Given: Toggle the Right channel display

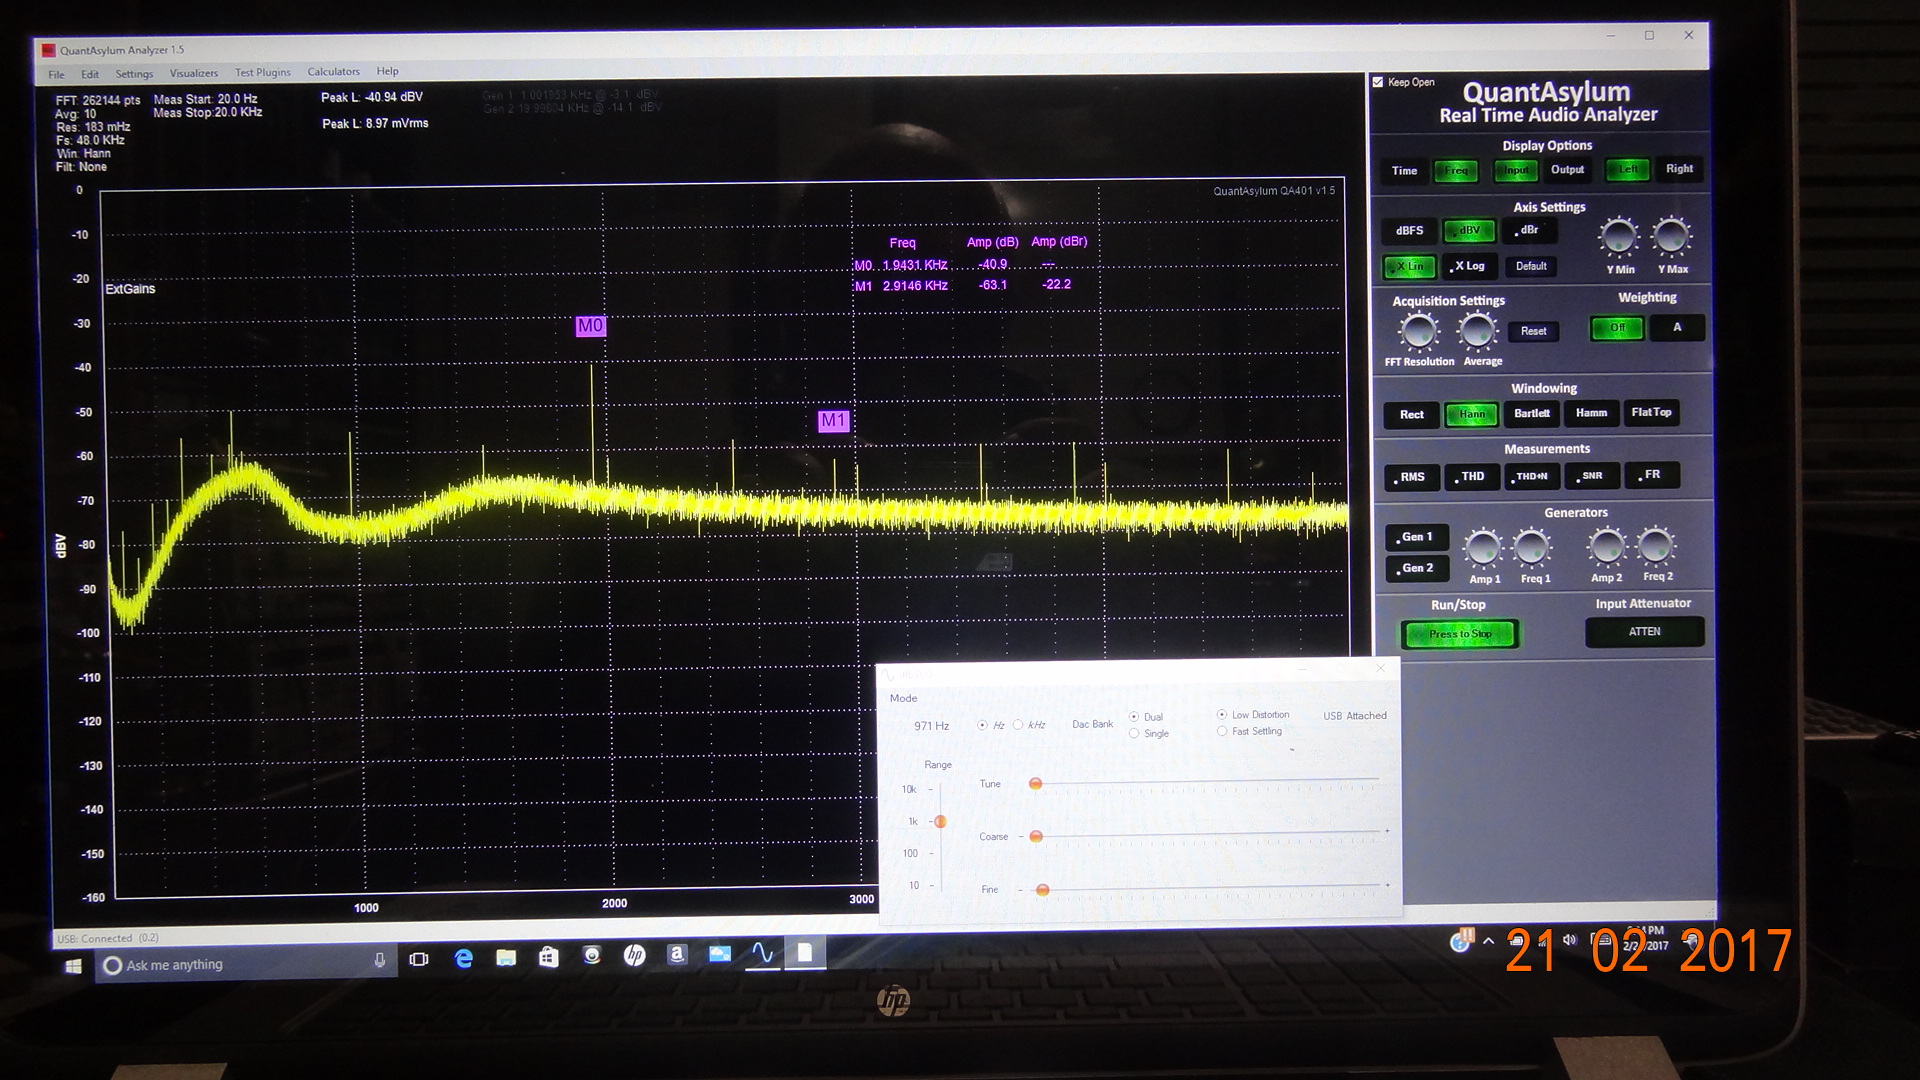Looking at the screenshot, I should coord(1679,169).
